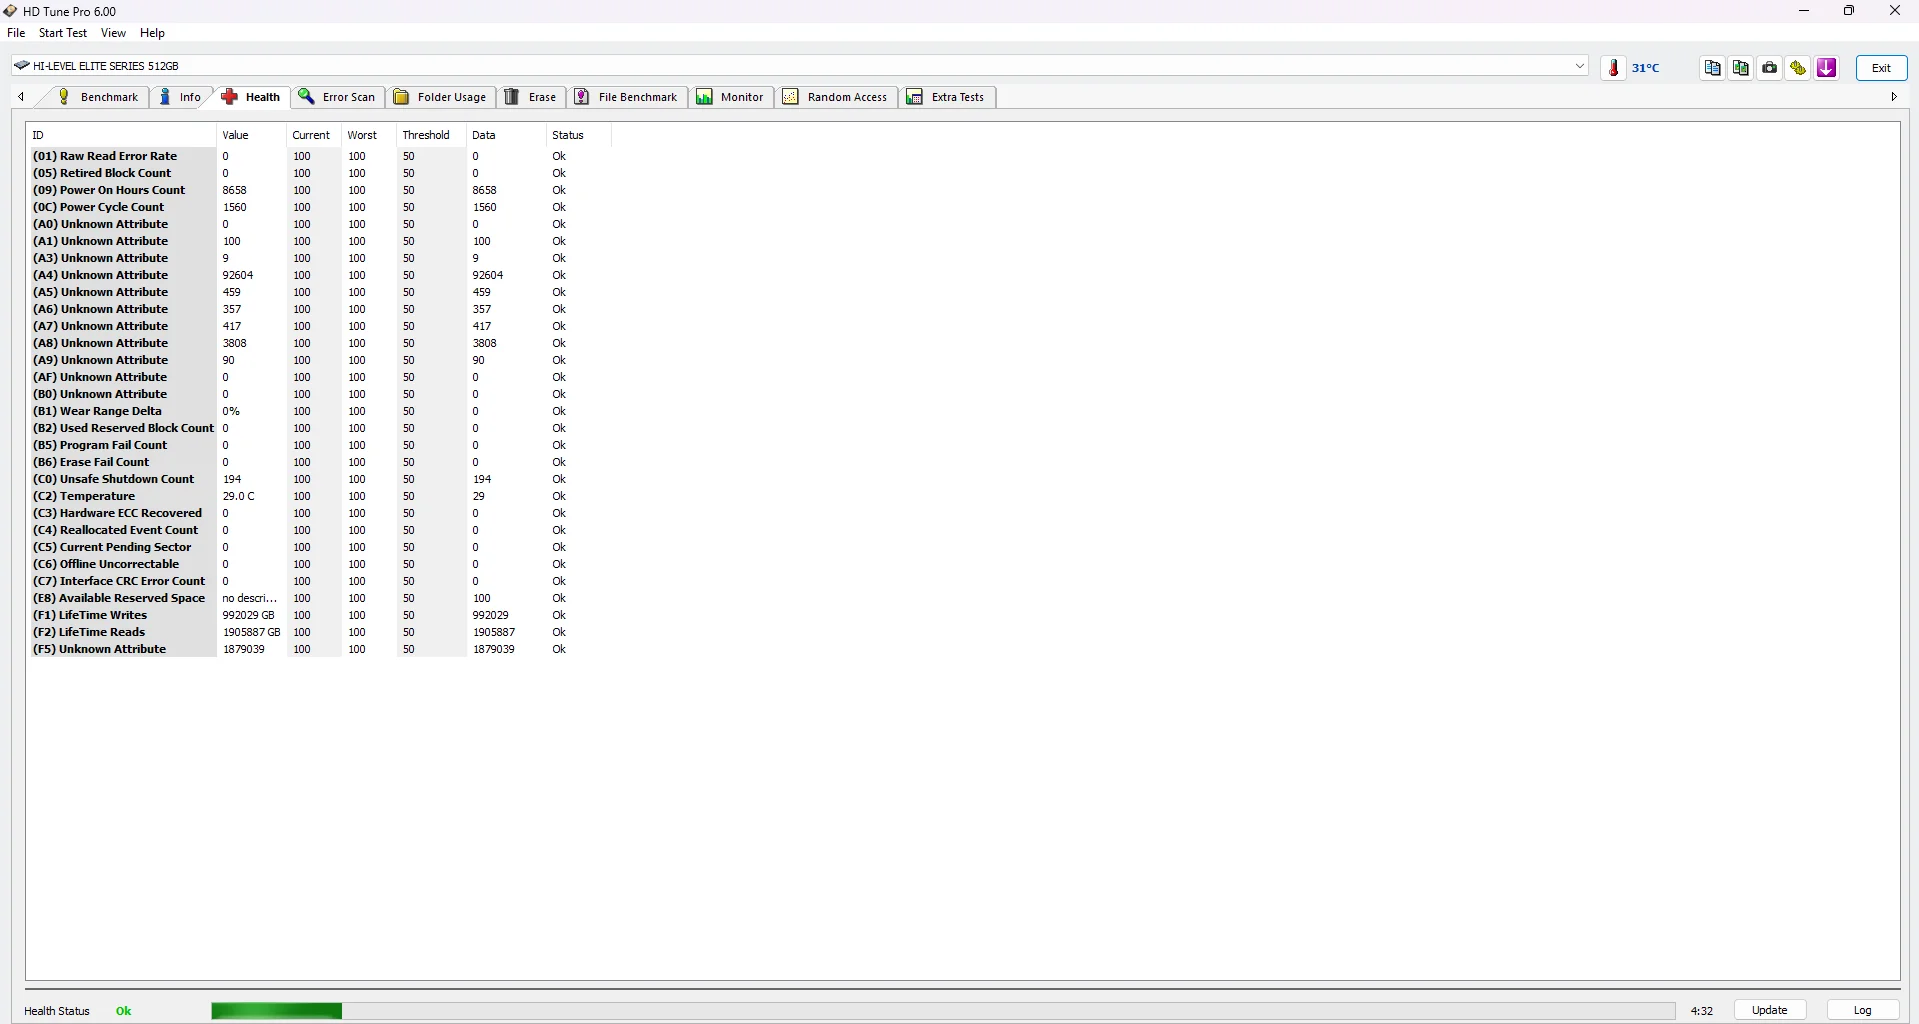Click the Log button
This screenshot has height=1024, width=1919.
tap(1862, 1010)
